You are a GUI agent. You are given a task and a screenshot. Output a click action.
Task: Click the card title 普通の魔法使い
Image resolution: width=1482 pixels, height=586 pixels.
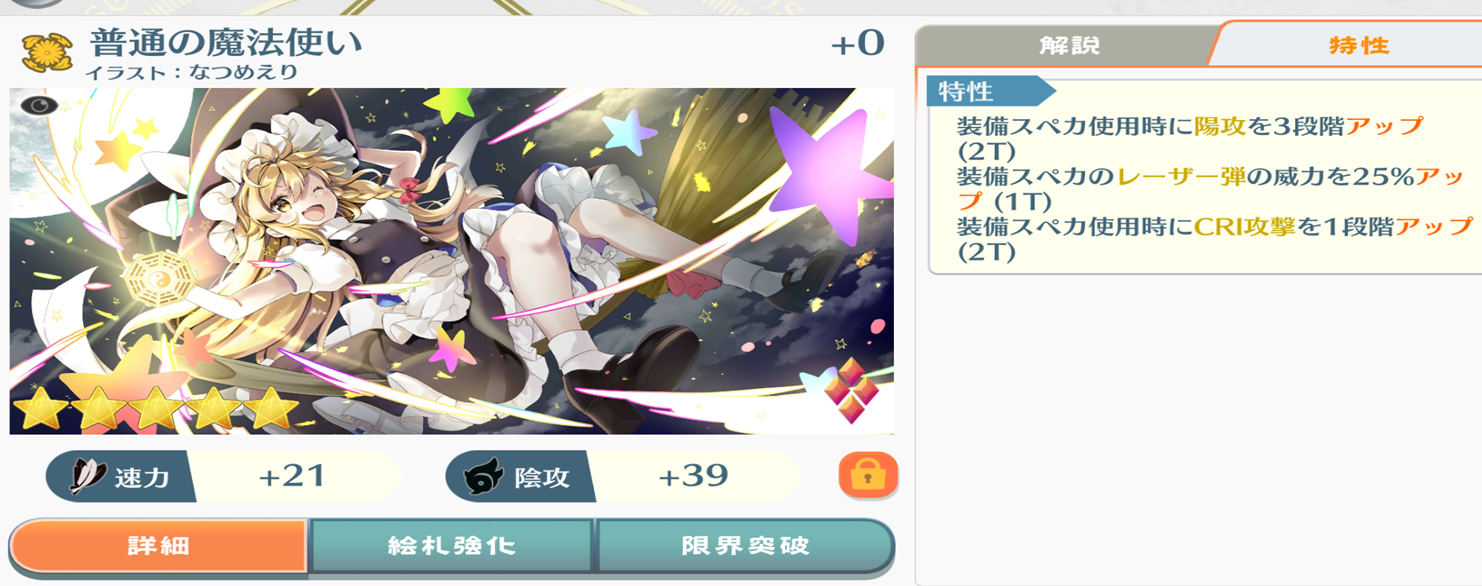pos(226,43)
